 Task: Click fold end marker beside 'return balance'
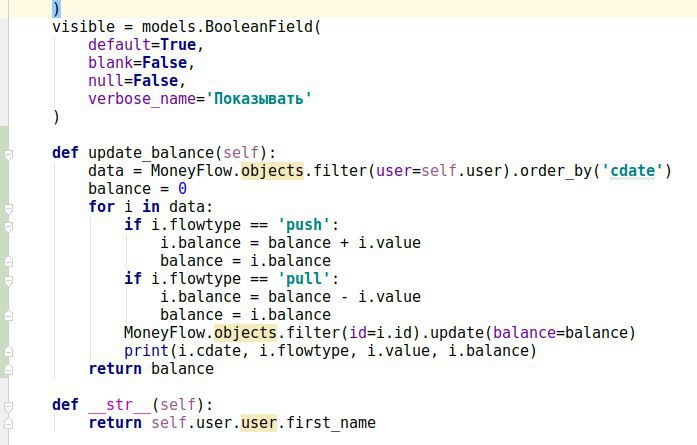tap(8, 369)
